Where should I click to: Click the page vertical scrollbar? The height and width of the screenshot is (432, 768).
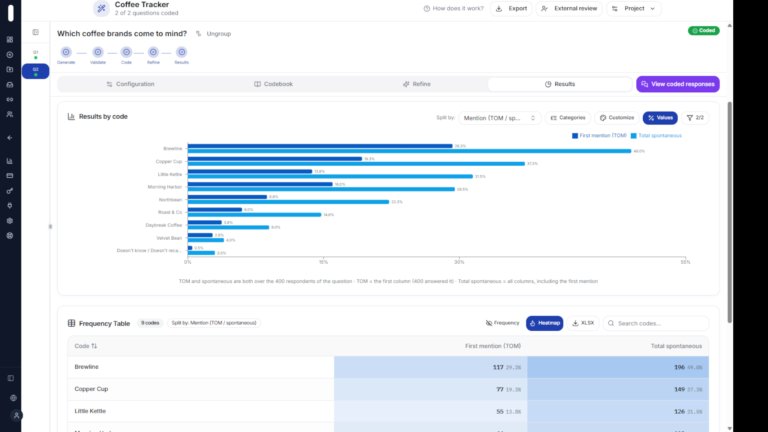pyautogui.click(x=729, y=213)
